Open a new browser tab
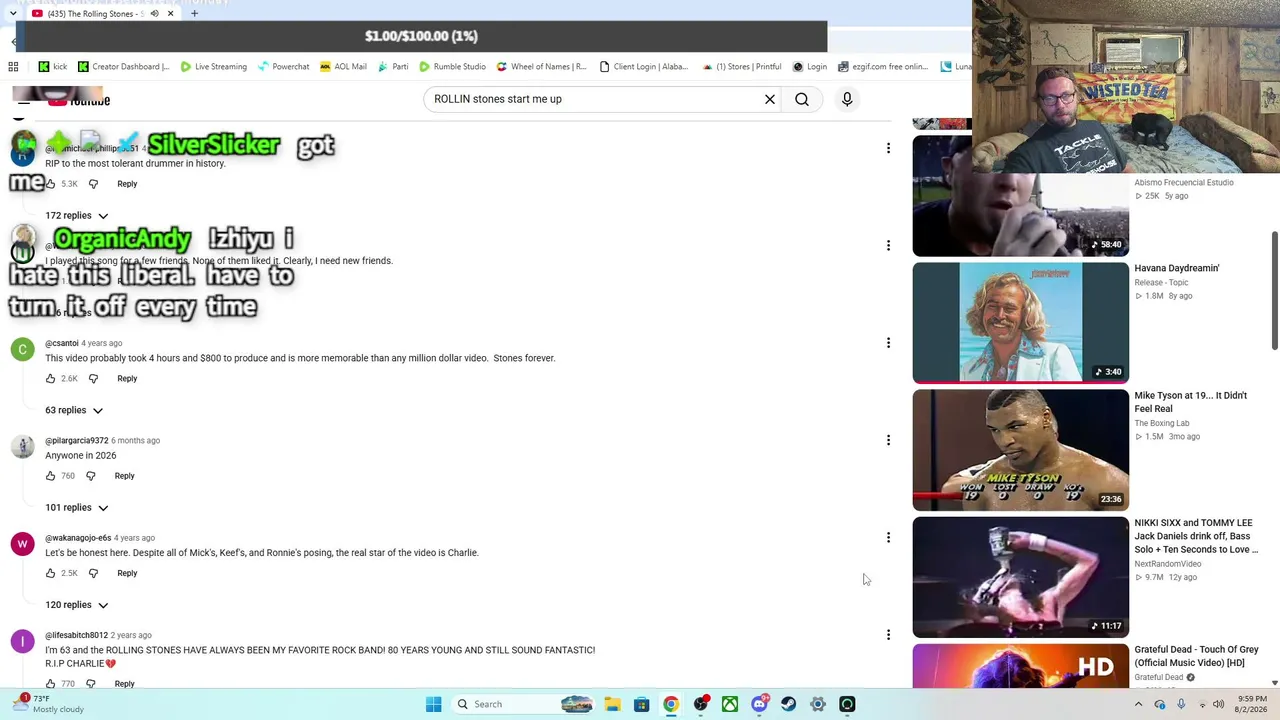The width and height of the screenshot is (1280, 720). pyautogui.click(x=194, y=14)
